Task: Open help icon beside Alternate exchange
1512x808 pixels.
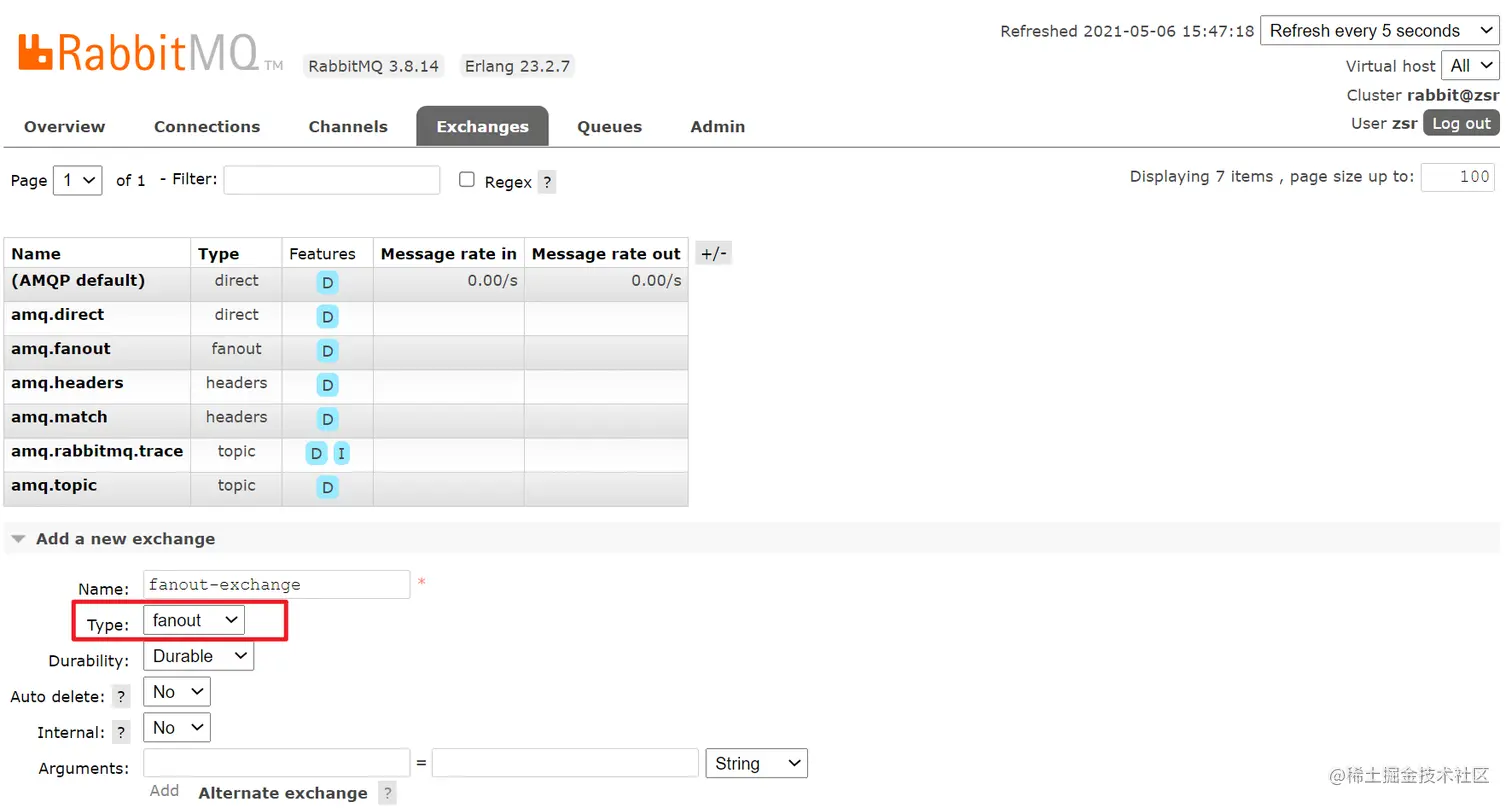Action: (387, 793)
